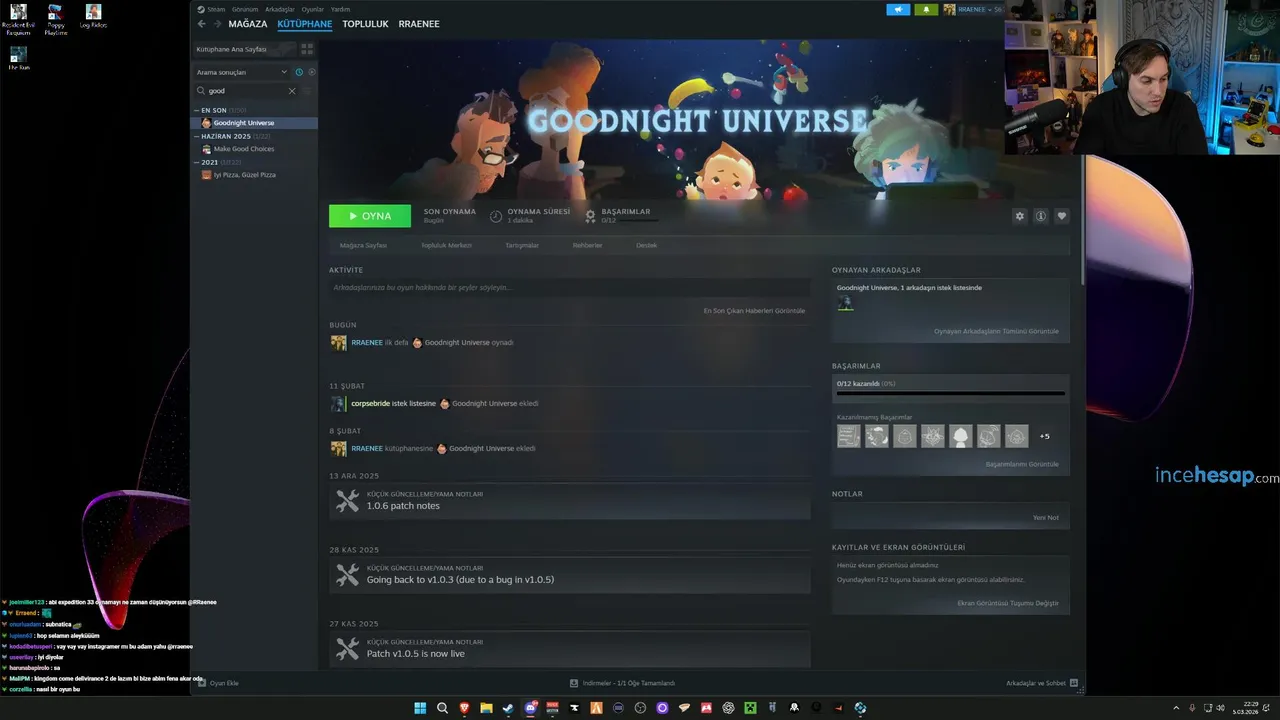
Task: Open 'Patch v1.0.5 is now live' entry
Action: (570, 649)
